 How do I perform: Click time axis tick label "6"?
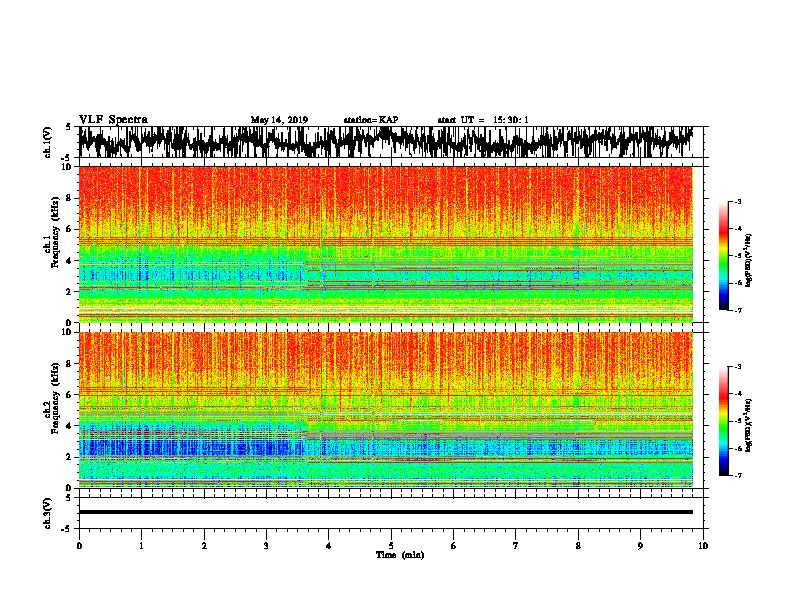point(454,546)
